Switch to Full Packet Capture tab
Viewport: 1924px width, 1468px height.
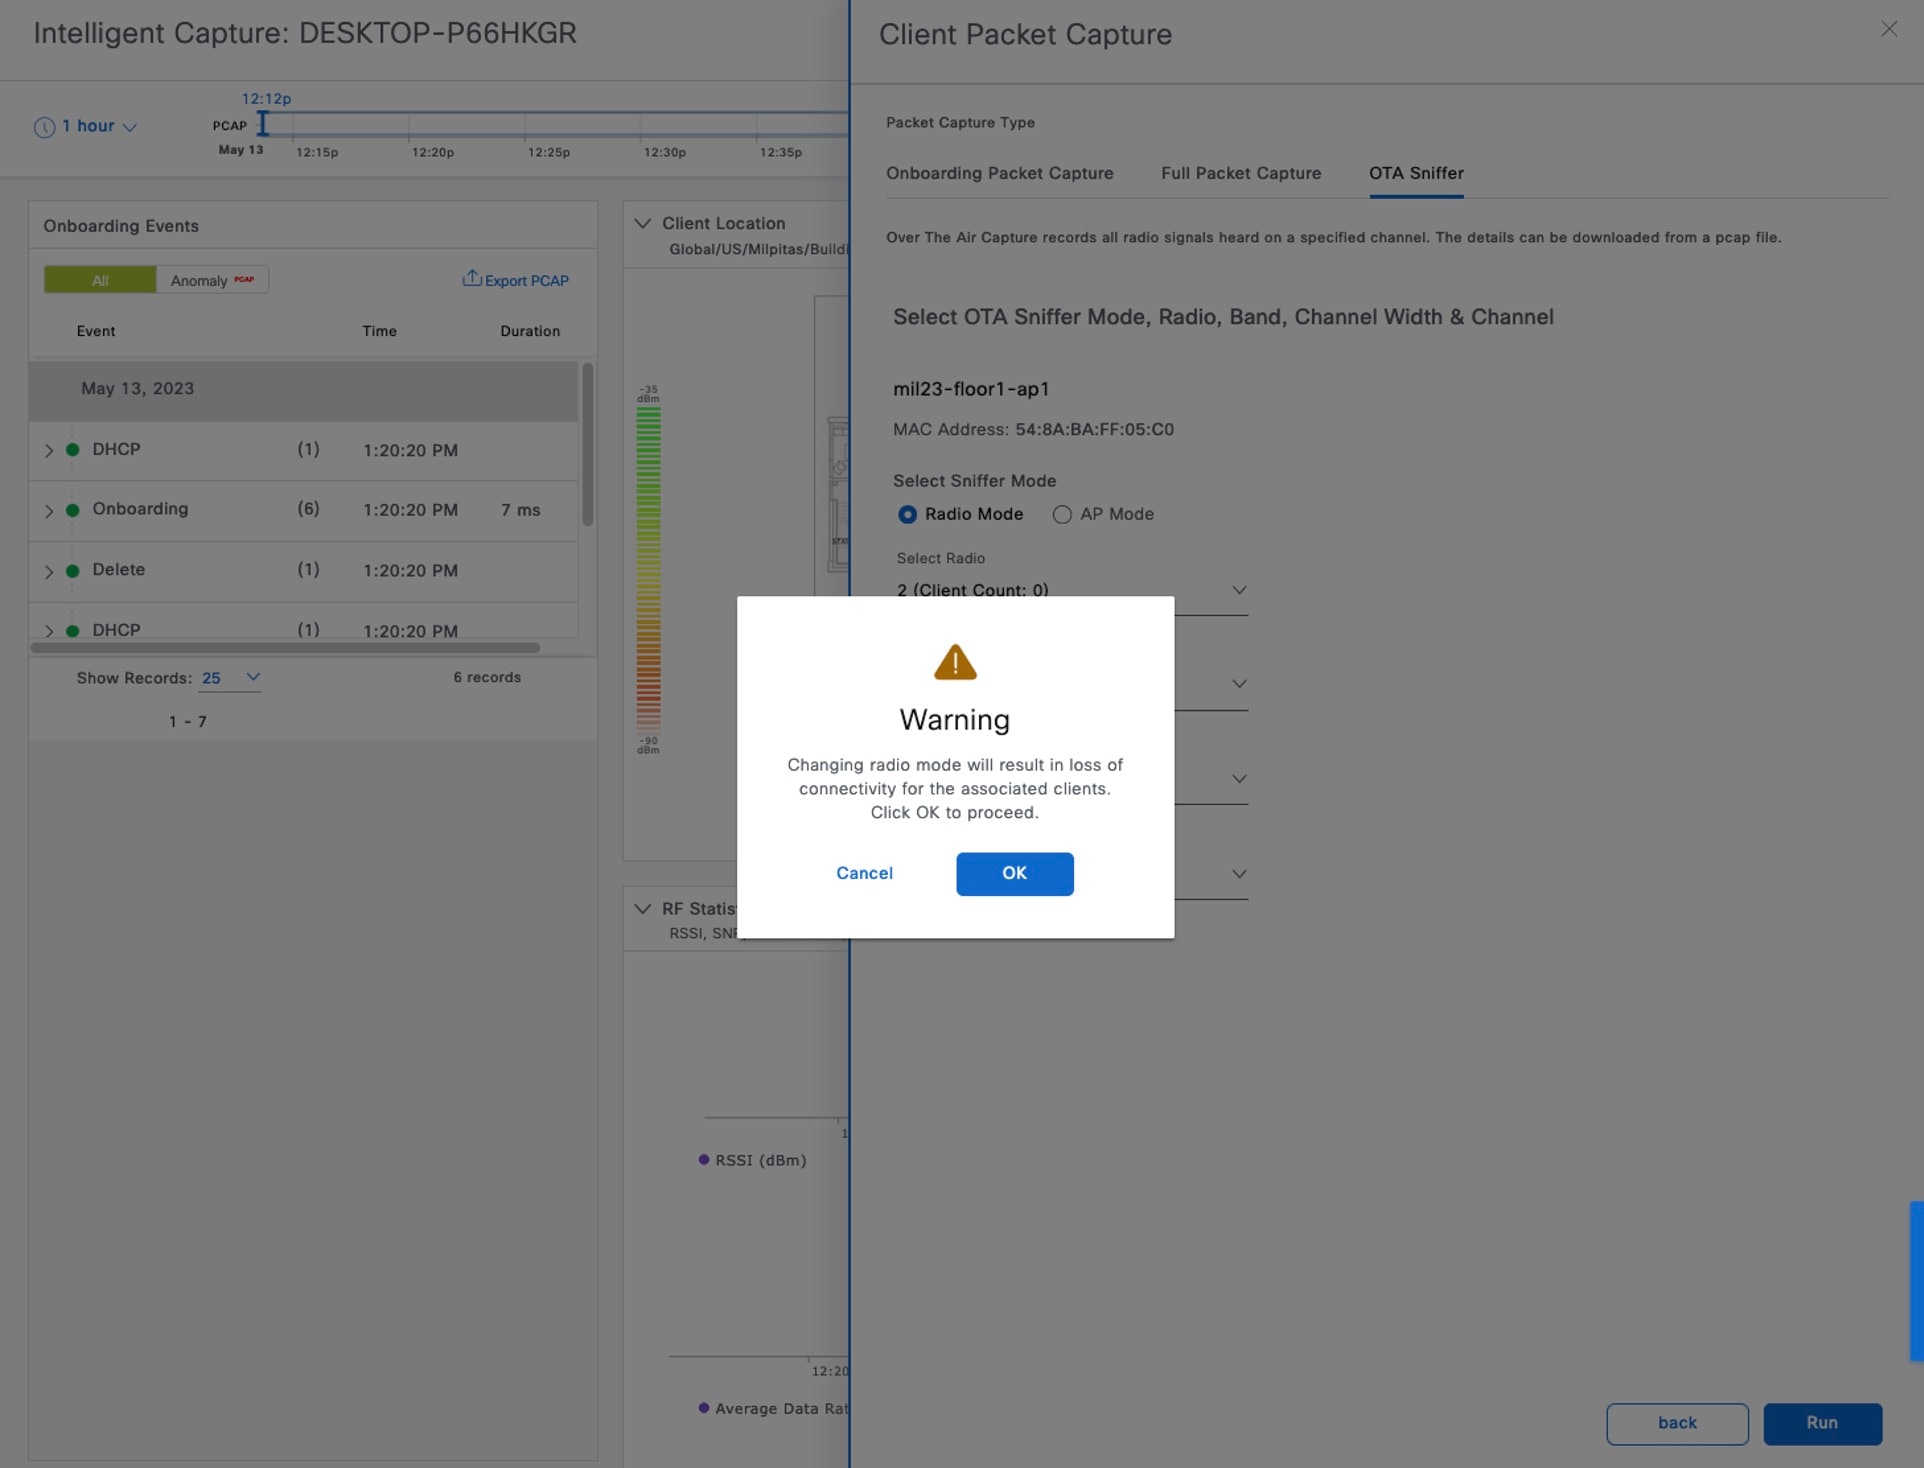tap(1240, 173)
